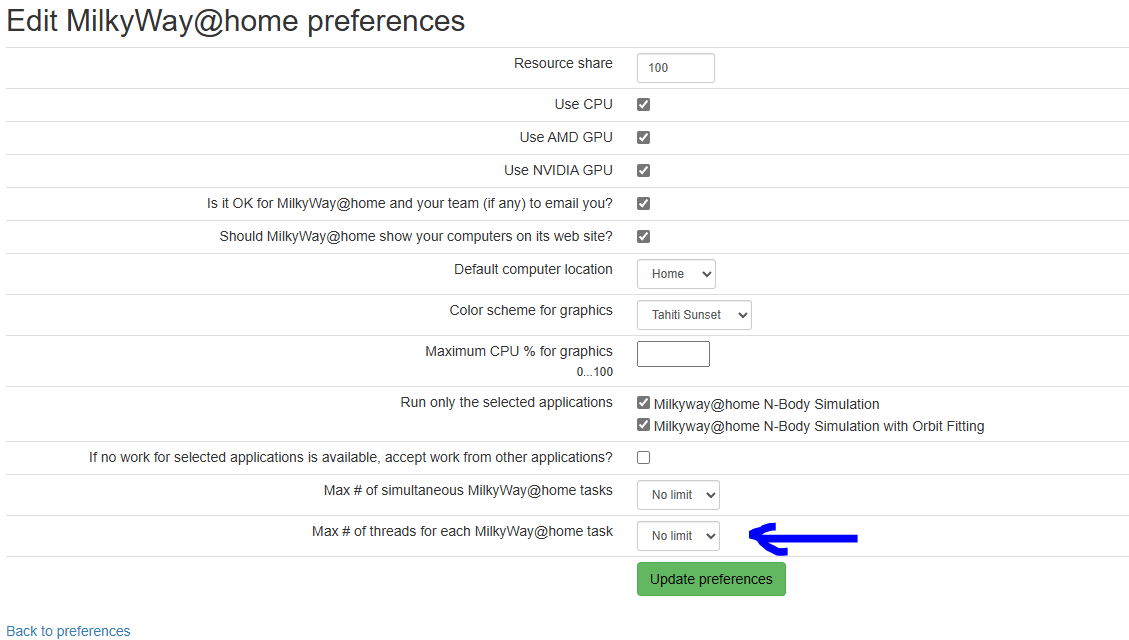
Task: Uncheck the Use CPU checkbox
Action: pos(644,104)
